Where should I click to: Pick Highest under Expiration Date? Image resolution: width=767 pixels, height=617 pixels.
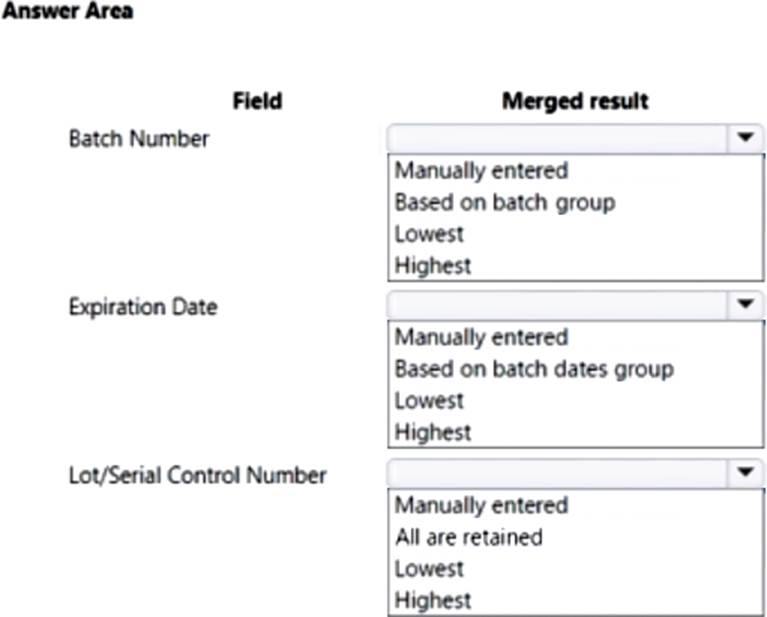[432, 432]
